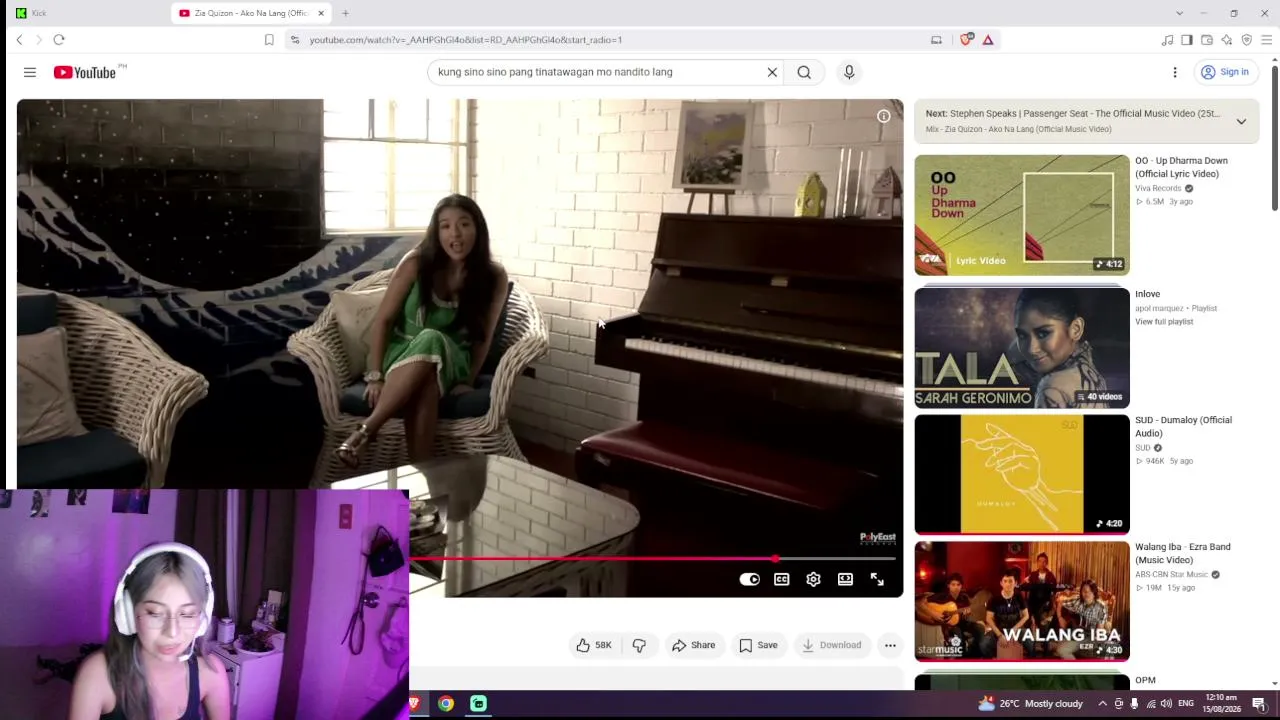
Task: Open the Tala Sarah Geronimo playlist thumbnail
Action: pos(1022,348)
